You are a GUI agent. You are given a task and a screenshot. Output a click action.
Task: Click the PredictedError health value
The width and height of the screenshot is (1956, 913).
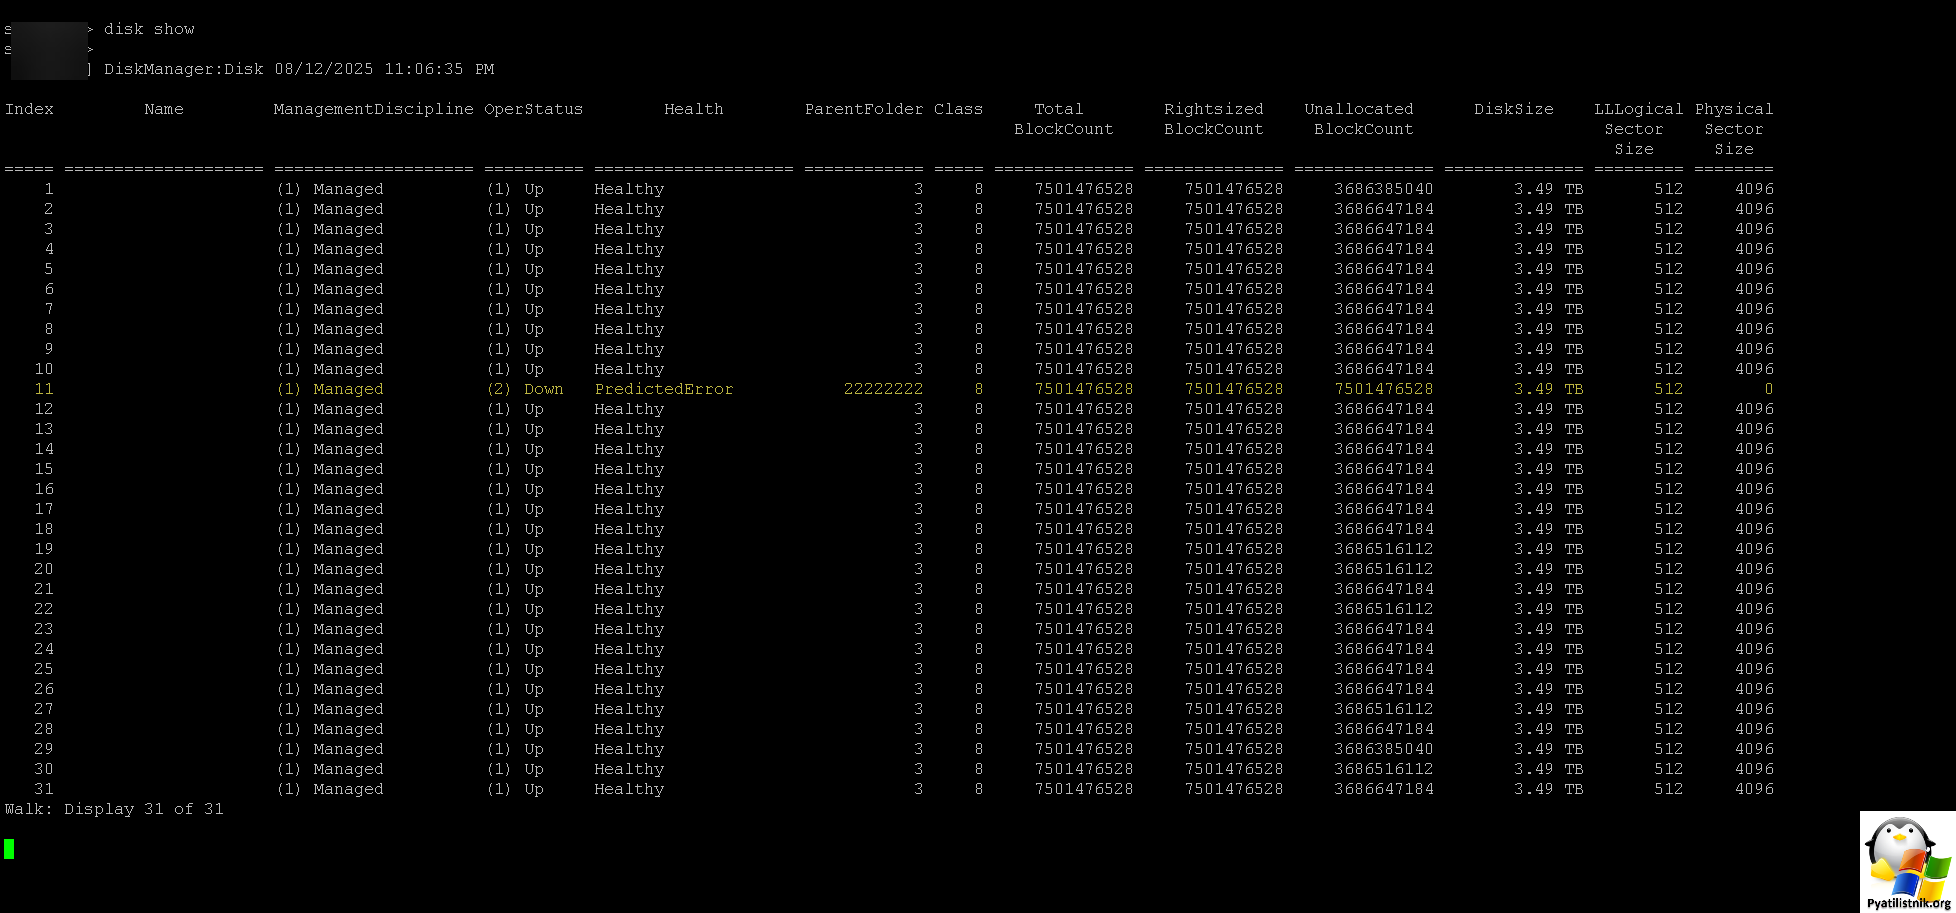tap(664, 389)
